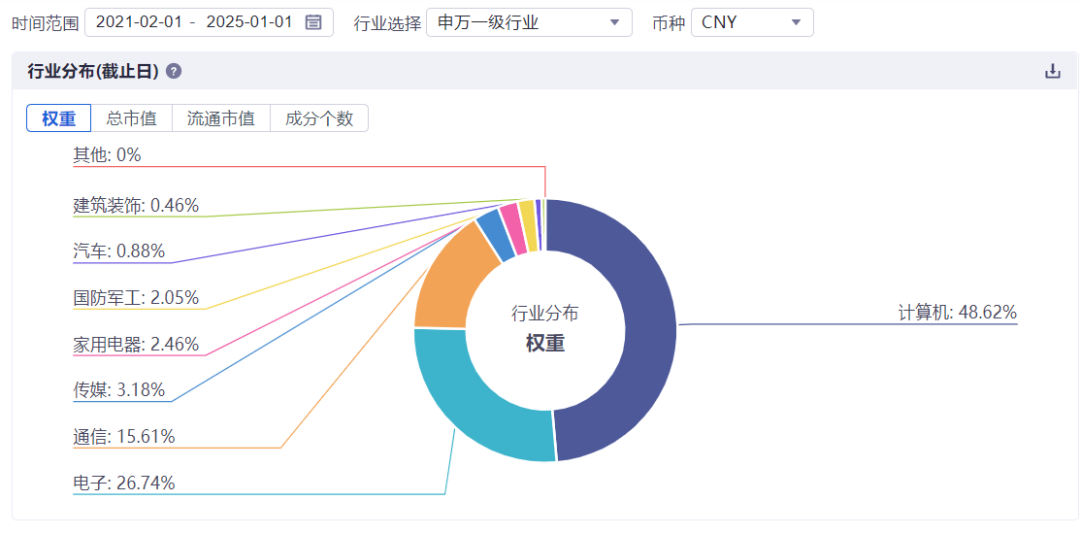Switch to the 流通市值 tab
This screenshot has width=1080, height=534.
click(x=221, y=118)
